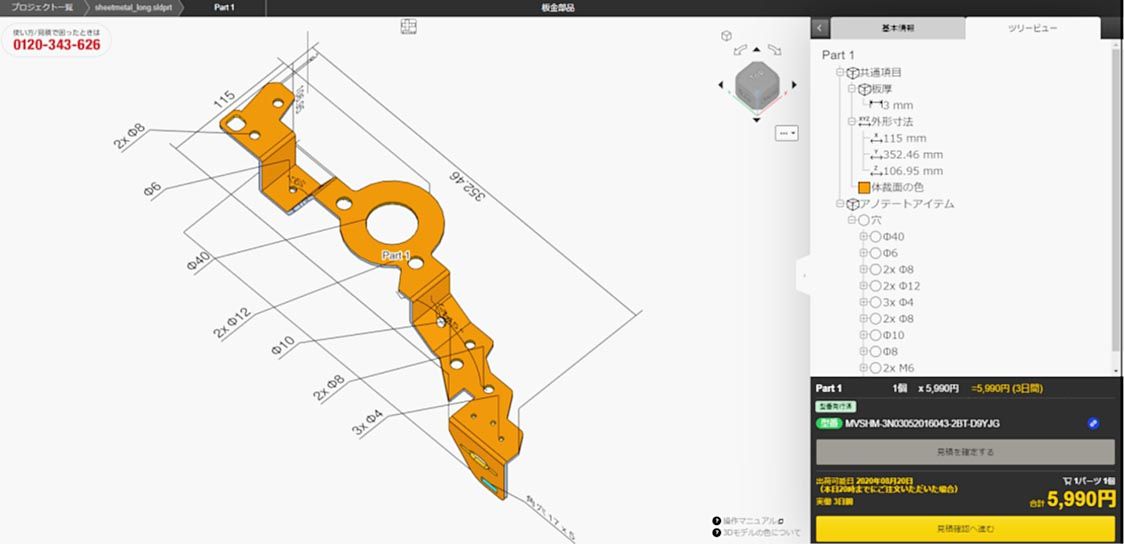
Task: Click the blue link icon beside part number
Action: point(1093,423)
